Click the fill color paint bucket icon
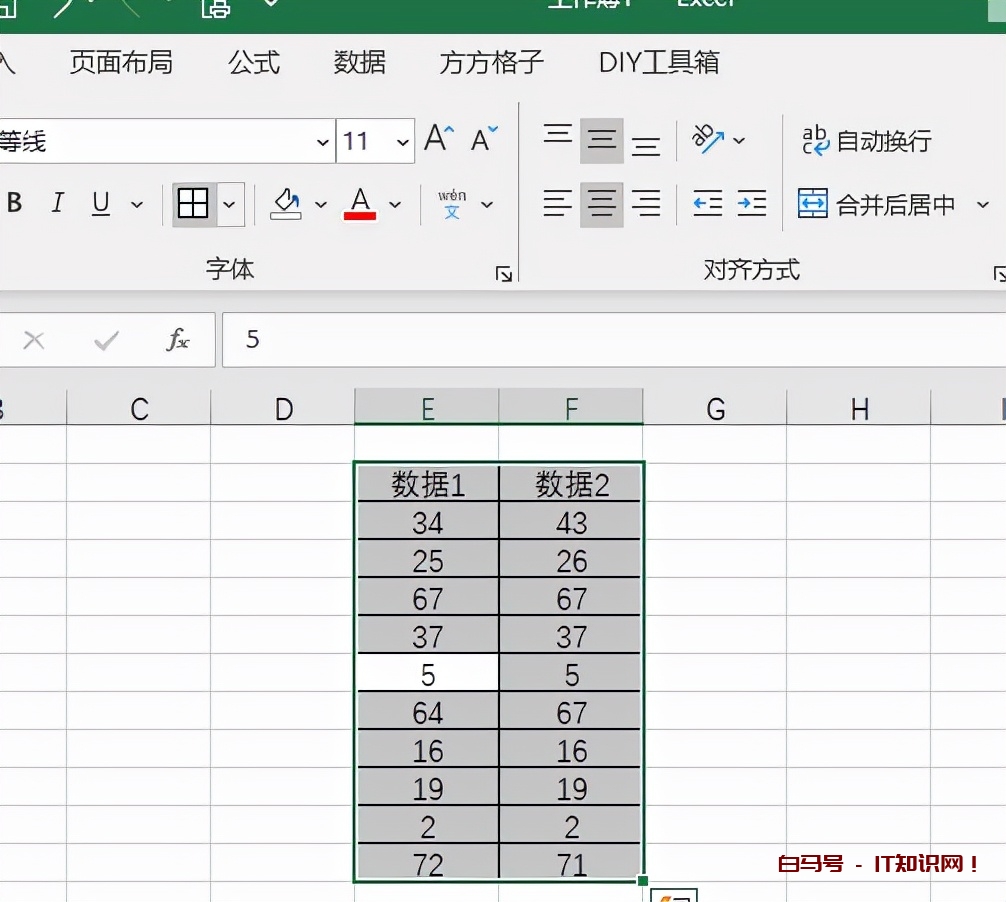The width and height of the screenshot is (1006, 902). pyautogui.click(x=286, y=204)
